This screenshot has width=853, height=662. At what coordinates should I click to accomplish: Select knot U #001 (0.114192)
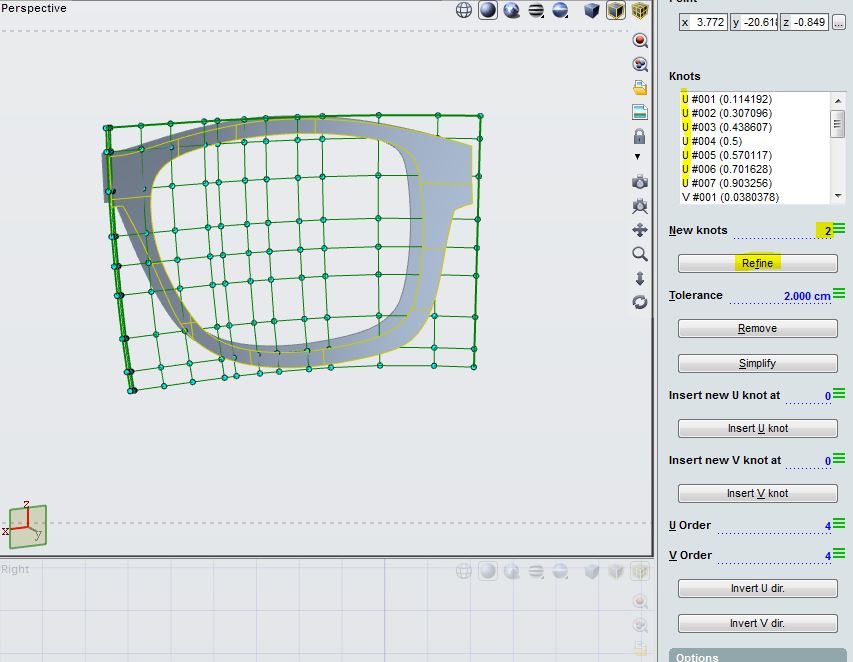pyautogui.click(x=727, y=99)
